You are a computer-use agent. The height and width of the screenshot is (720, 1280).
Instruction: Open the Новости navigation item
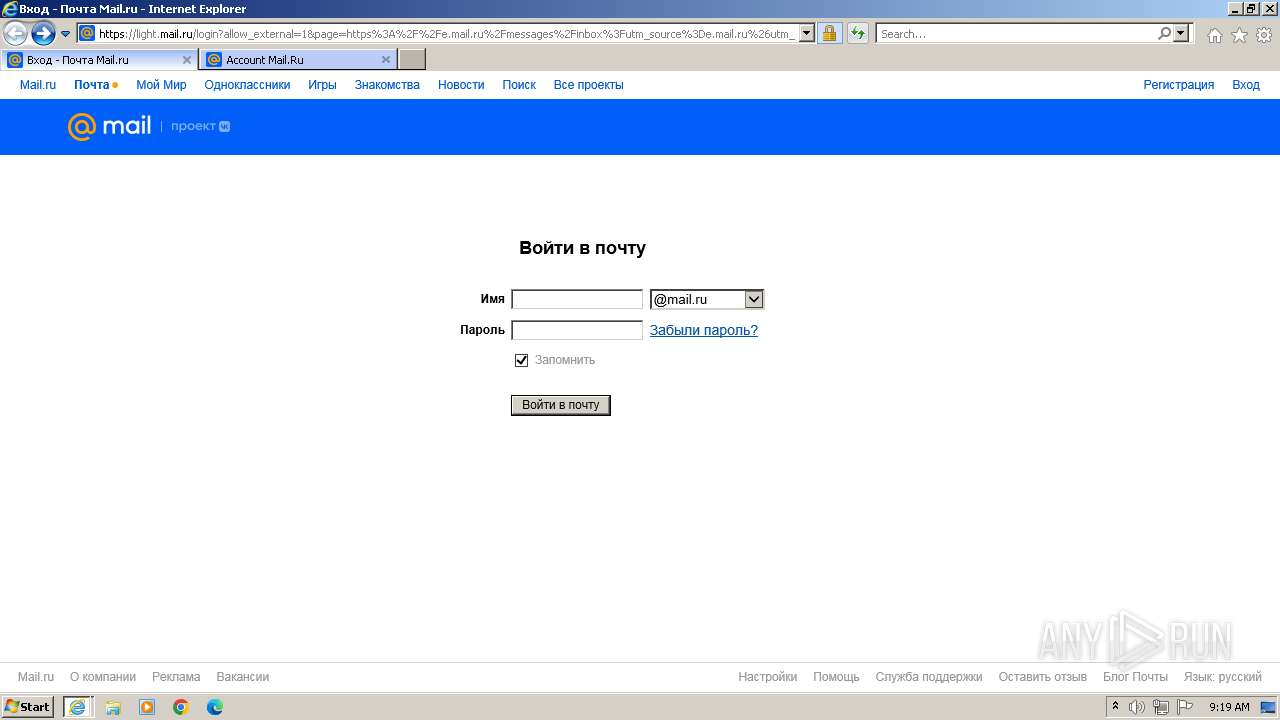461,85
